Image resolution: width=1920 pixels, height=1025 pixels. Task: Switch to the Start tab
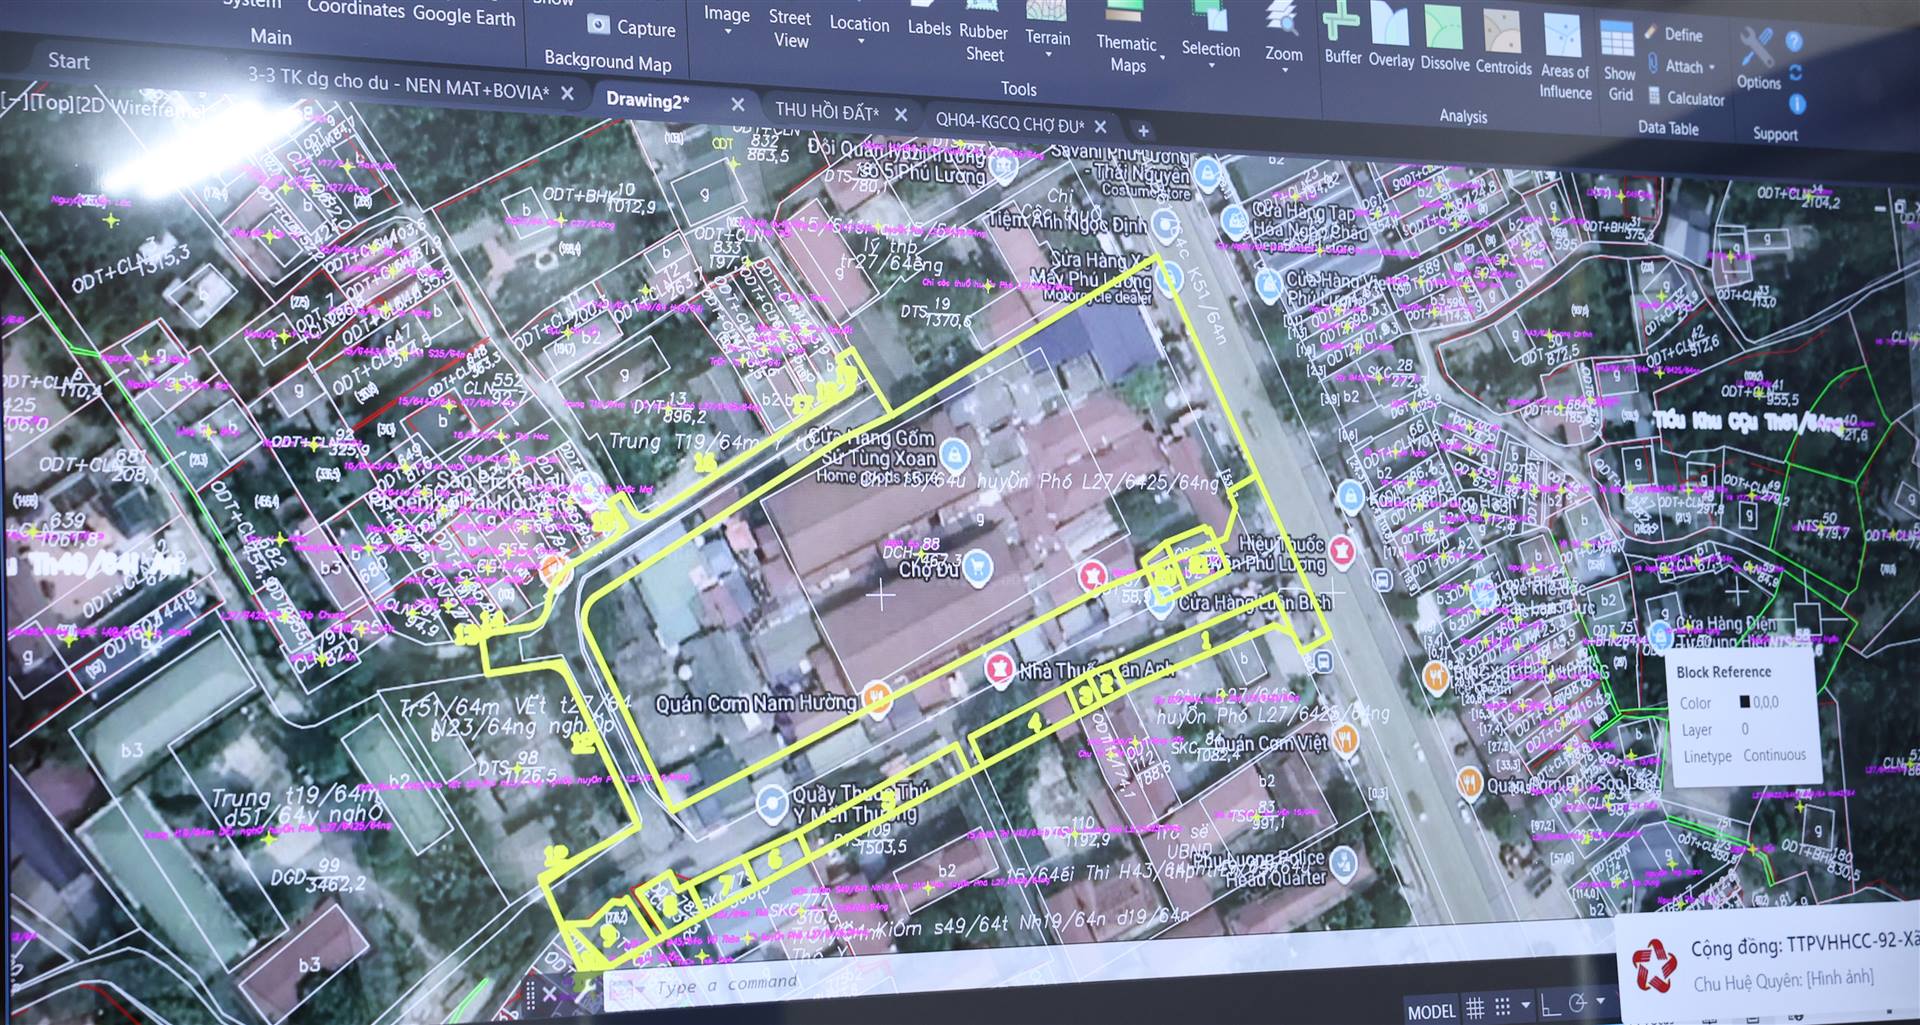pyautogui.click(x=68, y=61)
